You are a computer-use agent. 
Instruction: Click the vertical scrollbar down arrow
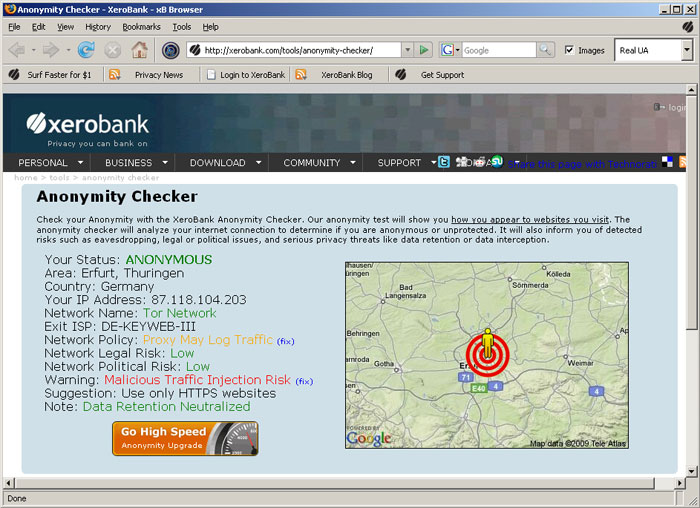point(691,471)
